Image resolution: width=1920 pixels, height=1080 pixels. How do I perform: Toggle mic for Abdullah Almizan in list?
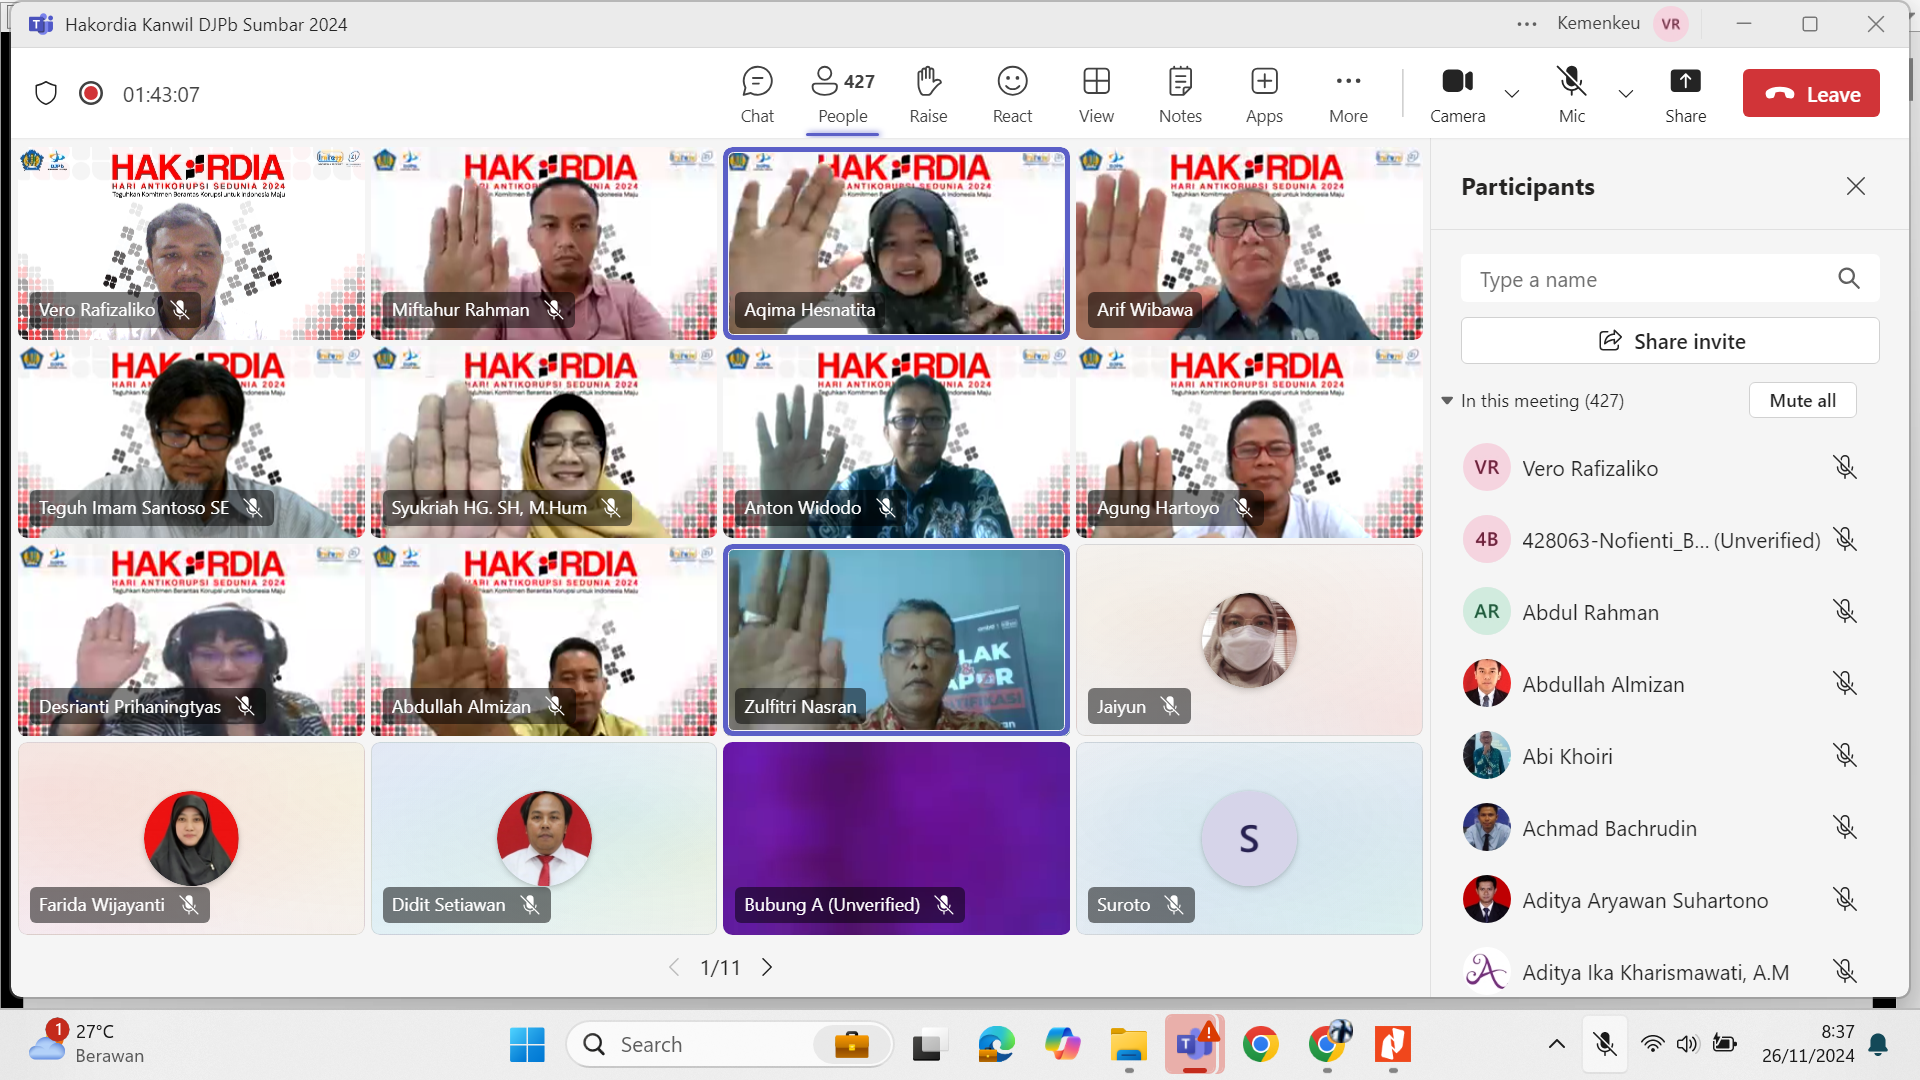(1845, 684)
